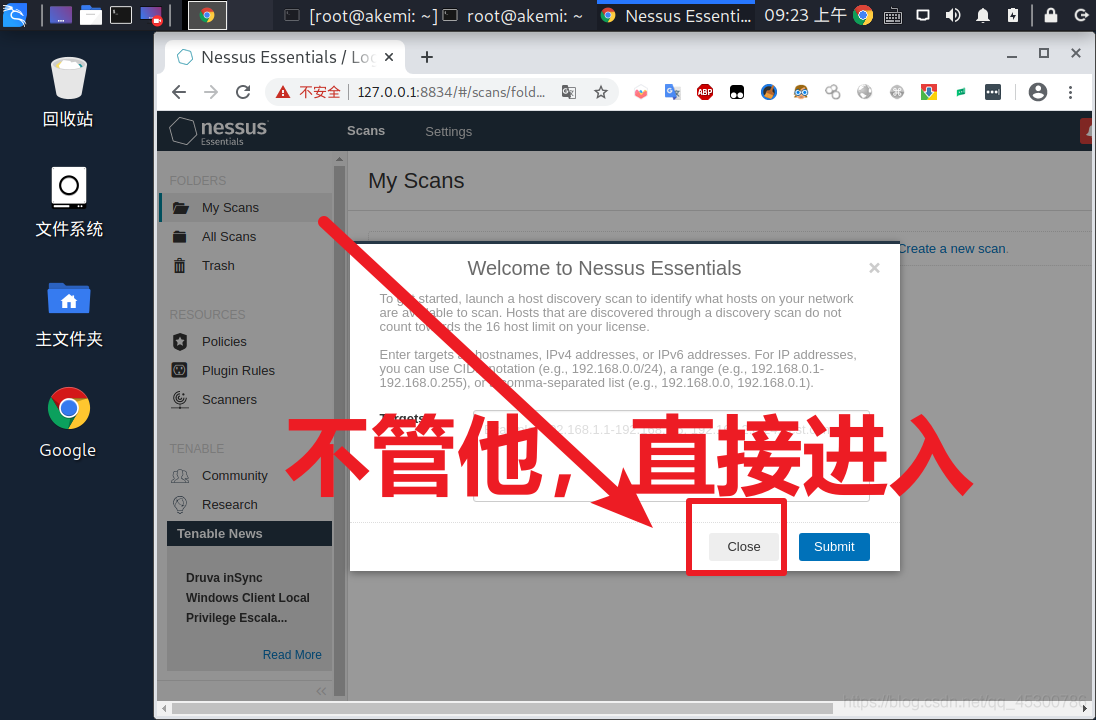Click the Chrome profile avatar icon
1096x720 pixels.
point(1038,92)
